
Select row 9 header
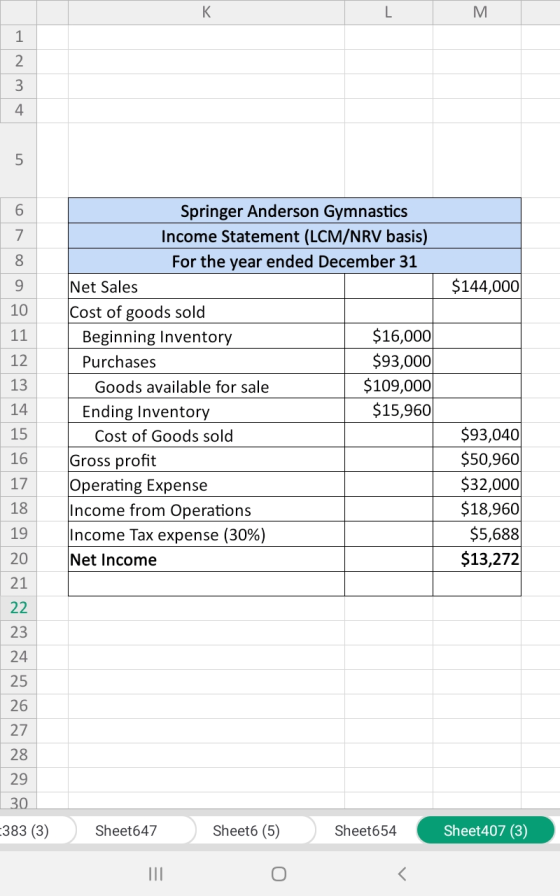click(18, 285)
